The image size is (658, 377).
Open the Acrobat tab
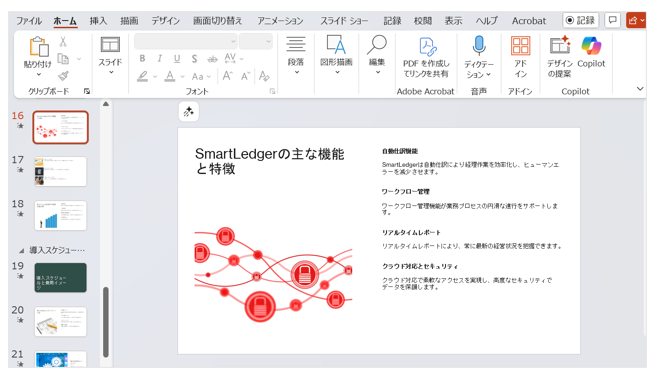(x=529, y=21)
